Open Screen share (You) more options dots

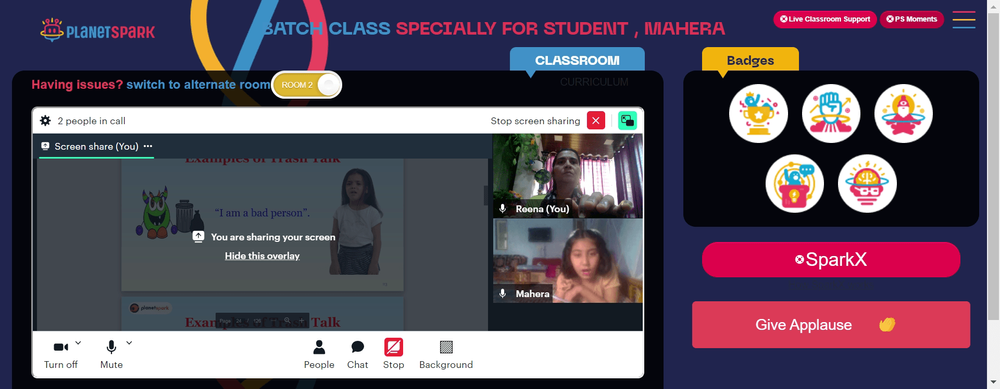(x=148, y=146)
